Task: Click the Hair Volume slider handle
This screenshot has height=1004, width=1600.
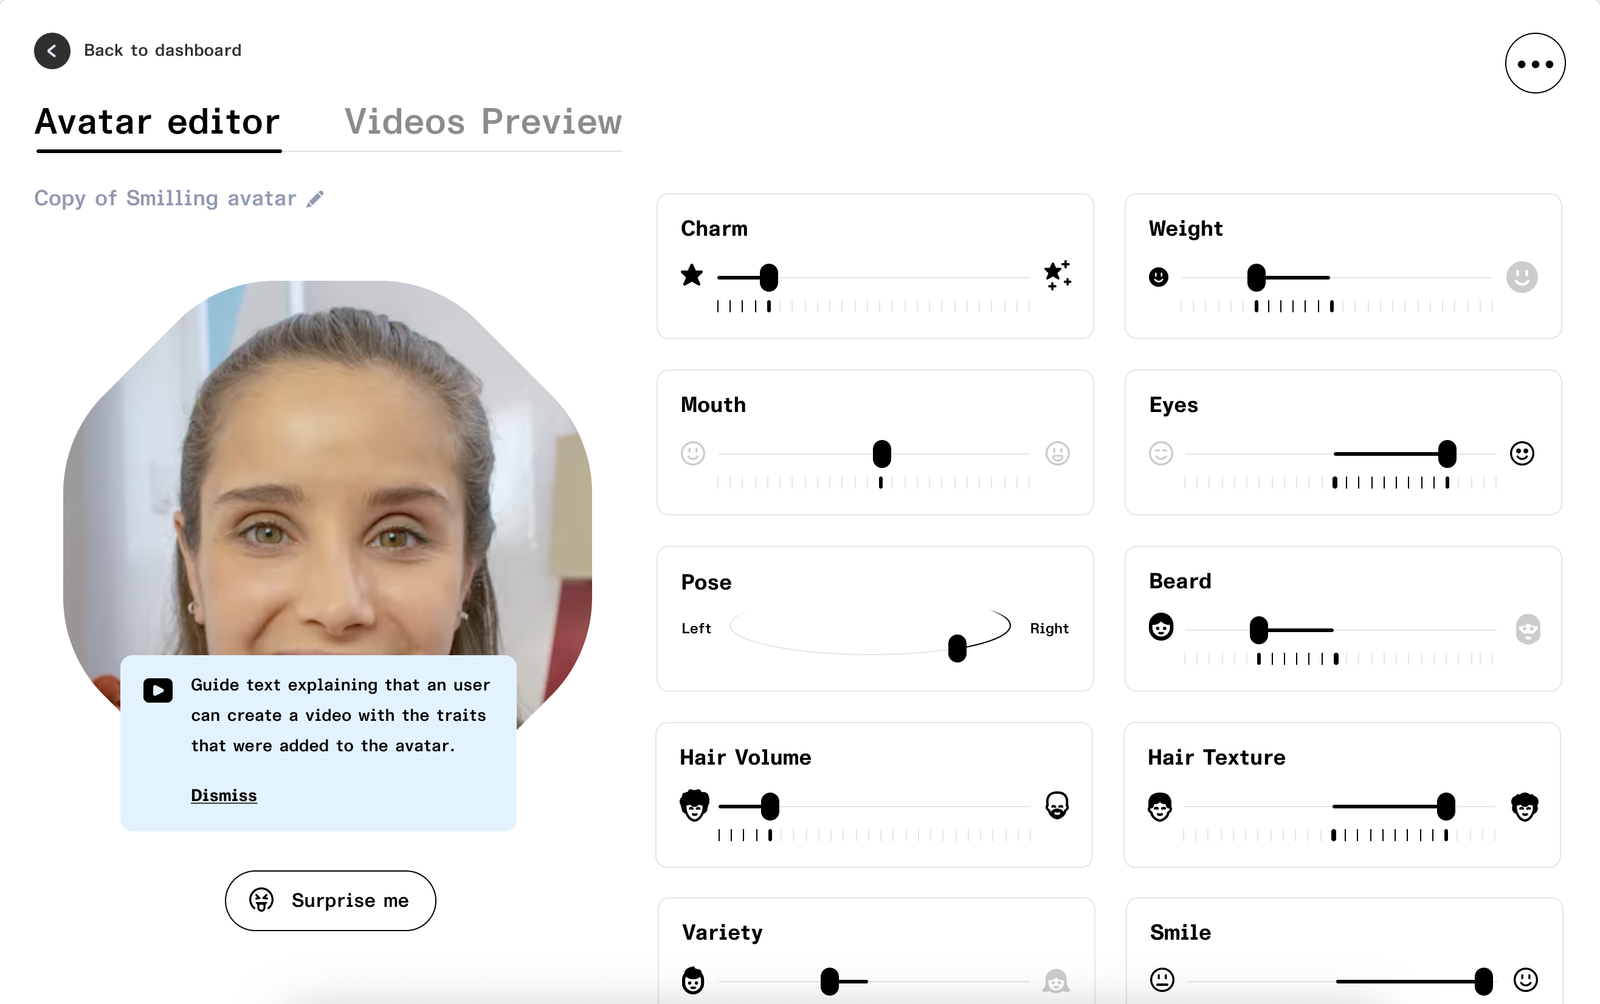Action: 770,806
